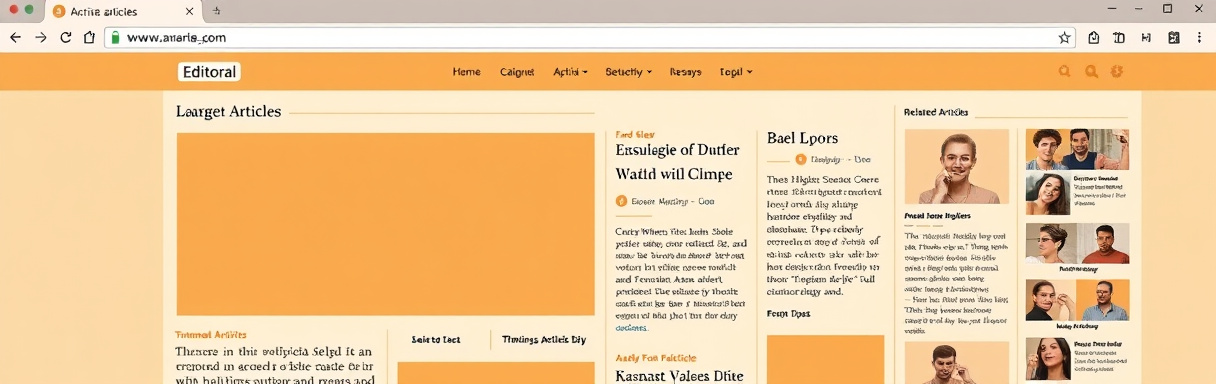This screenshot has width=1216, height=384.
Task: Click the browser forward arrow
Action: point(41,37)
